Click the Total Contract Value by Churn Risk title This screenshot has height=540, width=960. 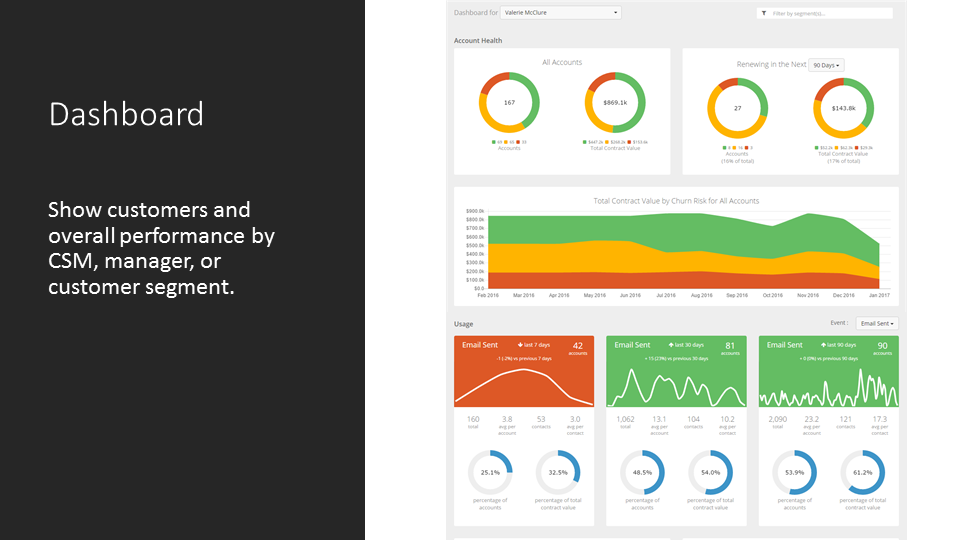click(676, 201)
